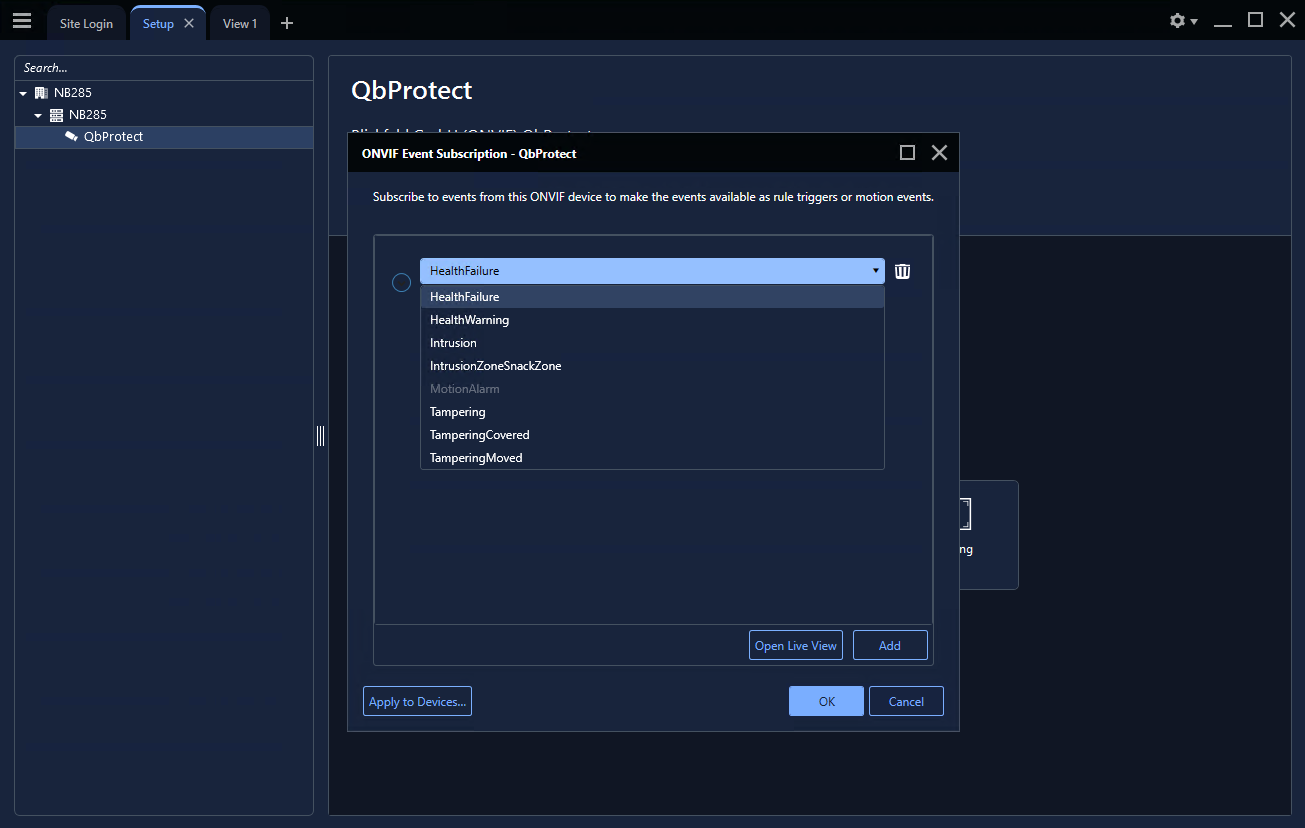The width and height of the screenshot is (1305, 828).
Task: Close the ONVIF Event Subscription dialog
Action: click(939, 153)
